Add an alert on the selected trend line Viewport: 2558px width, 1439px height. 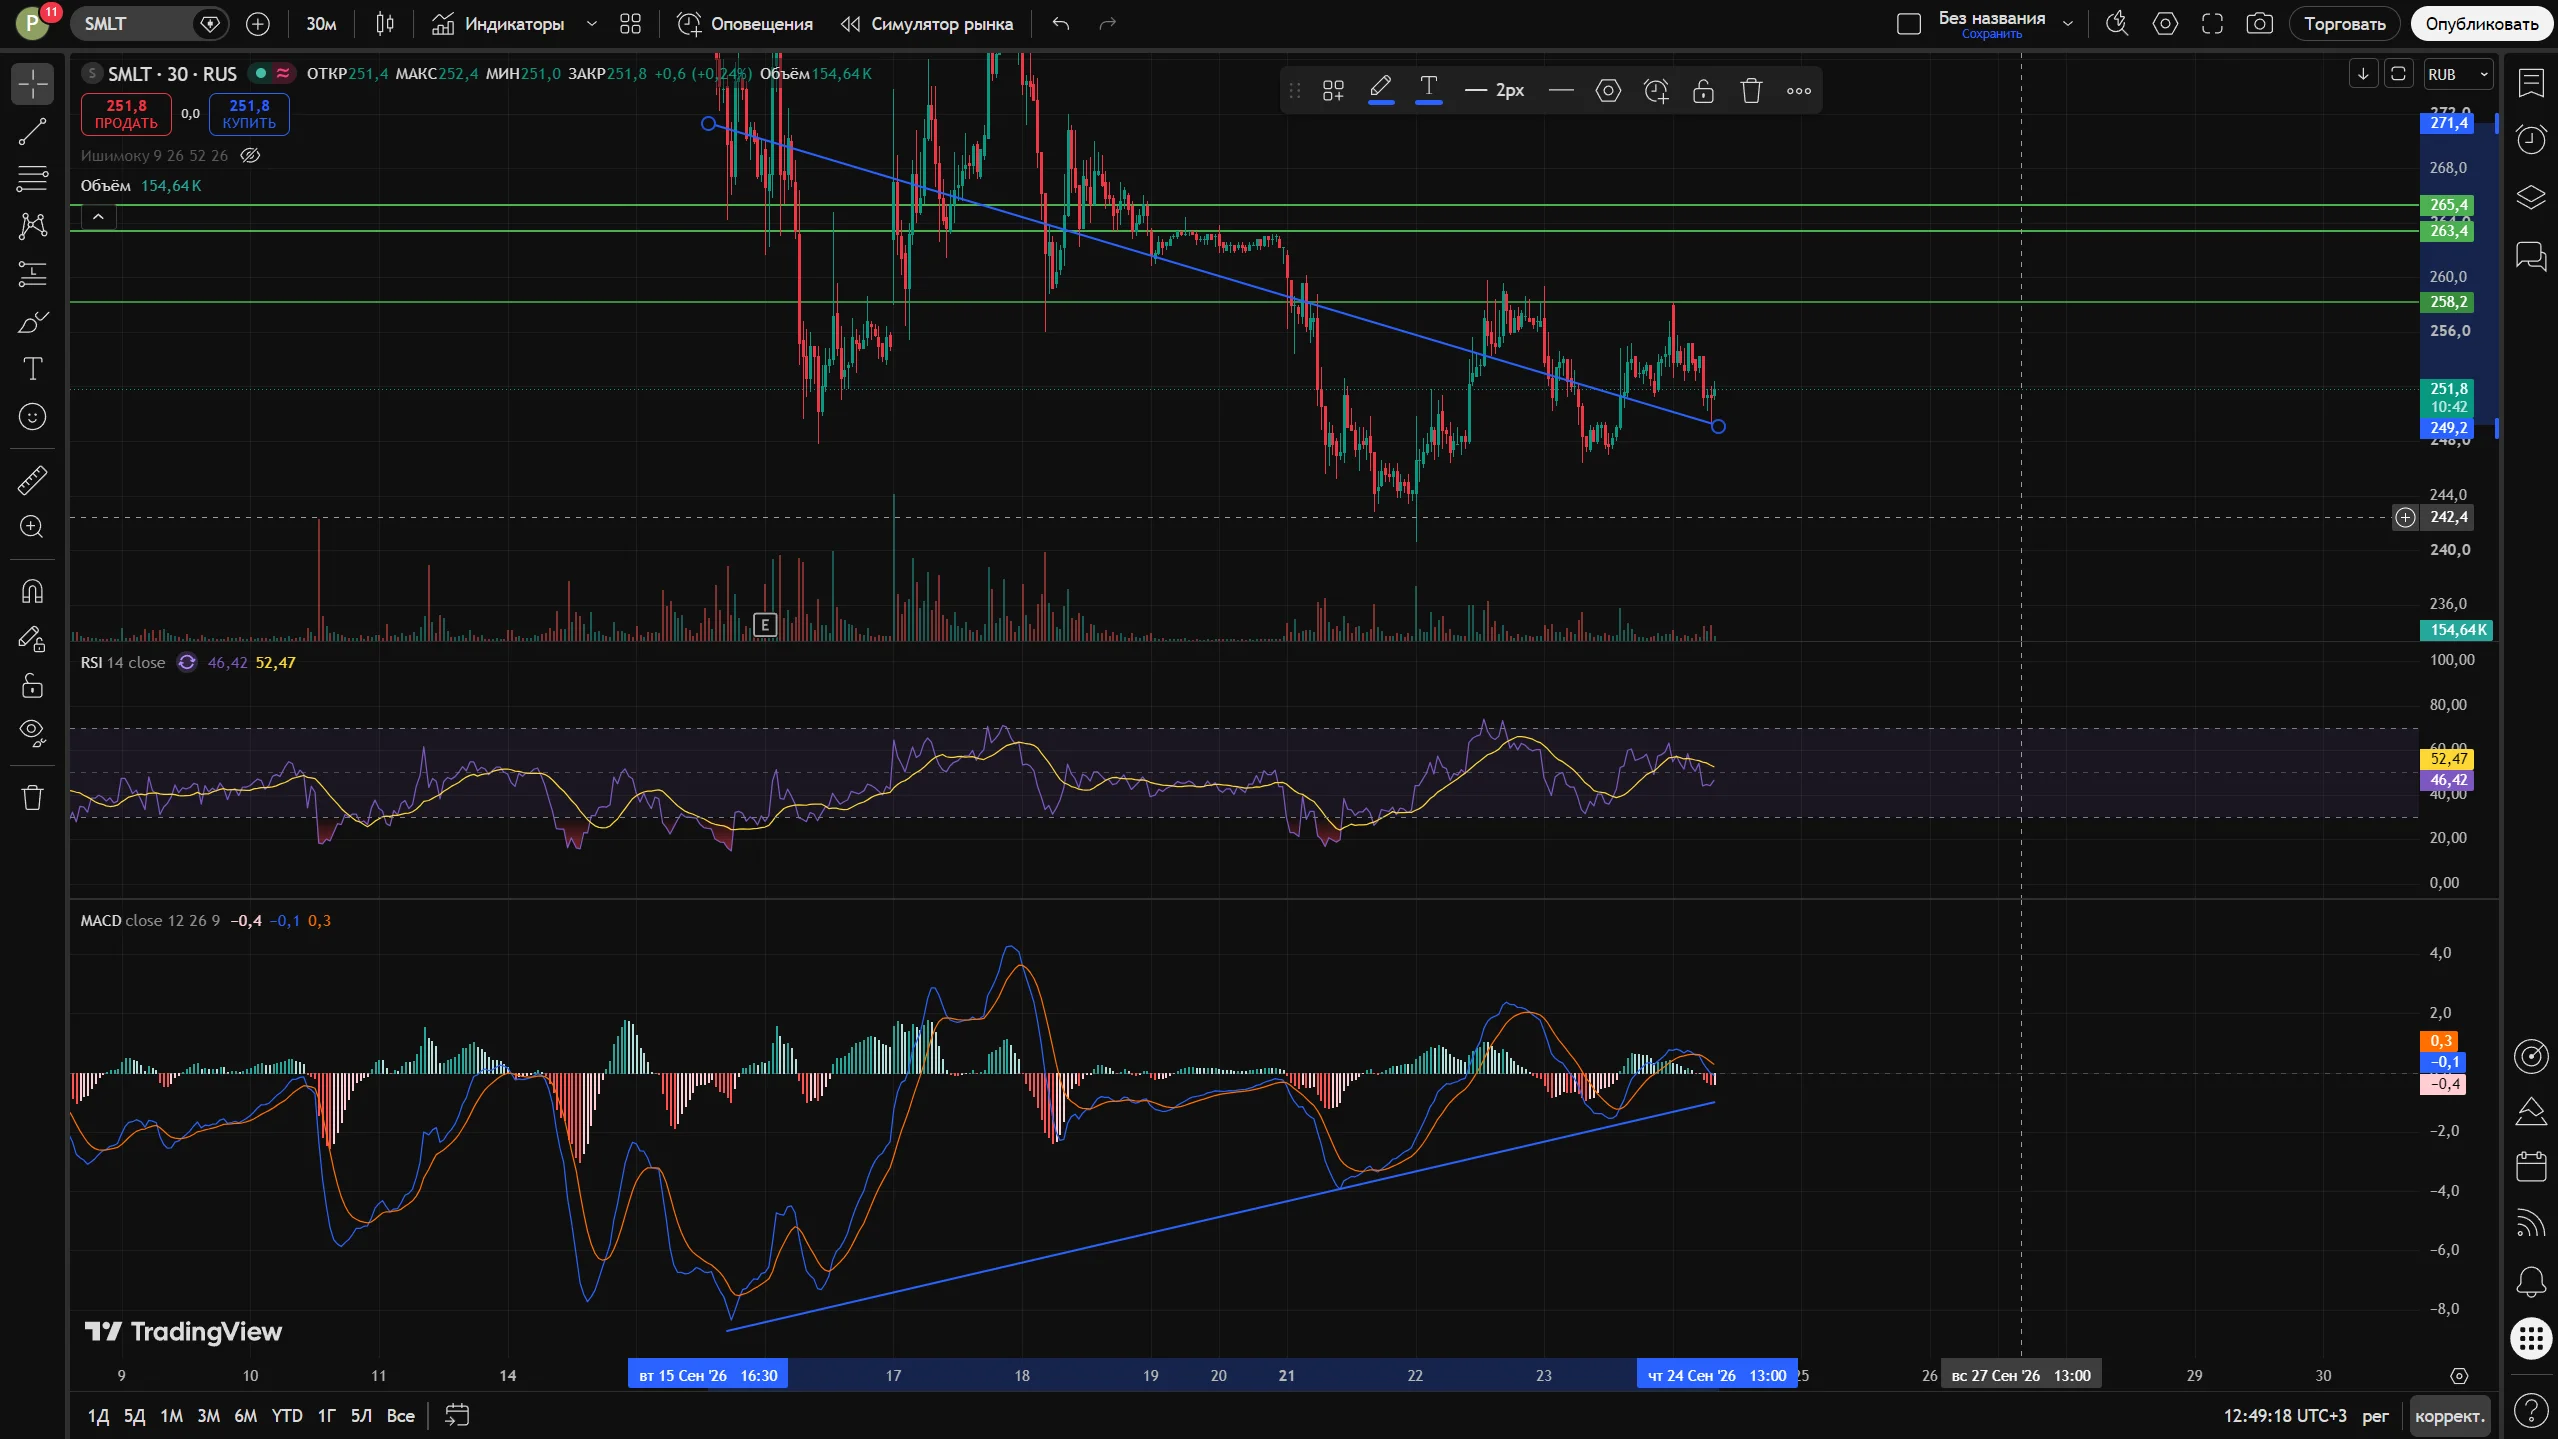coord(1656,91)
